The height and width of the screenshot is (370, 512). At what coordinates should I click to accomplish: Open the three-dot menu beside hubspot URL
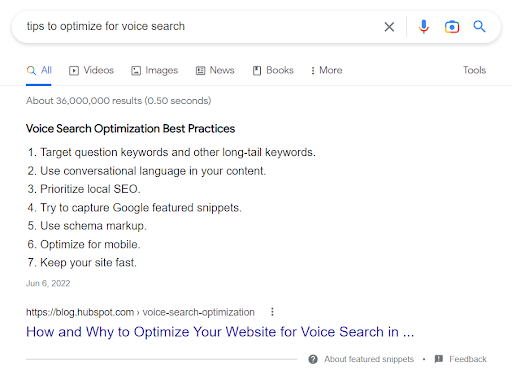pos(272,312)
